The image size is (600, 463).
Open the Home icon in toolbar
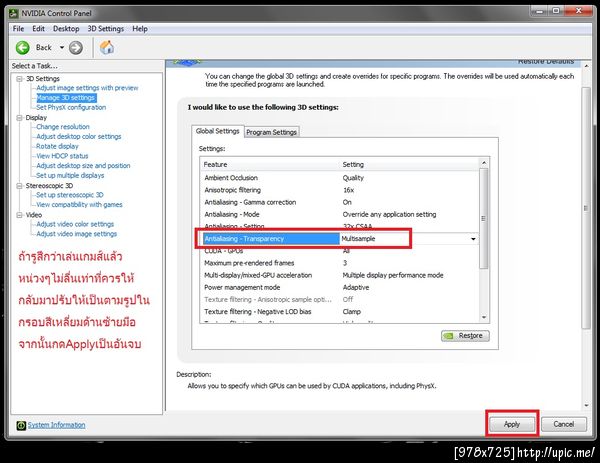click(x=107, y=48)
